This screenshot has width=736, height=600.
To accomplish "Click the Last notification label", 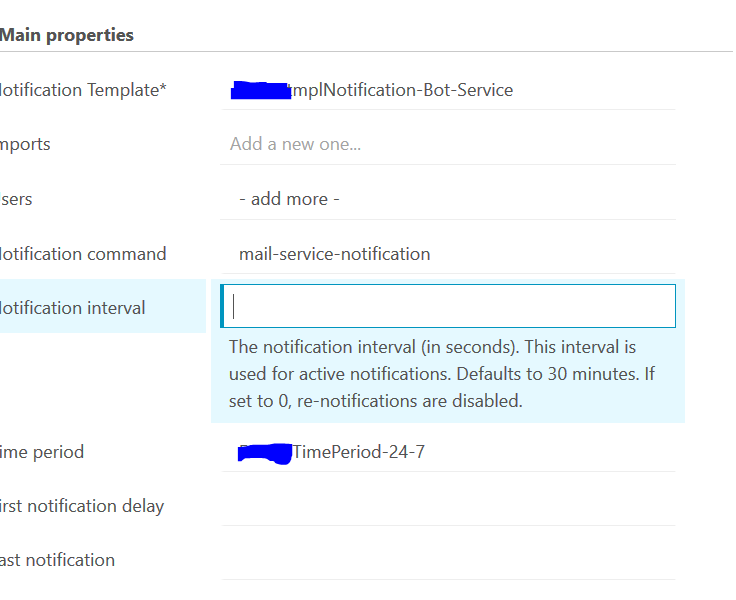I will click(x=57, y=561).
